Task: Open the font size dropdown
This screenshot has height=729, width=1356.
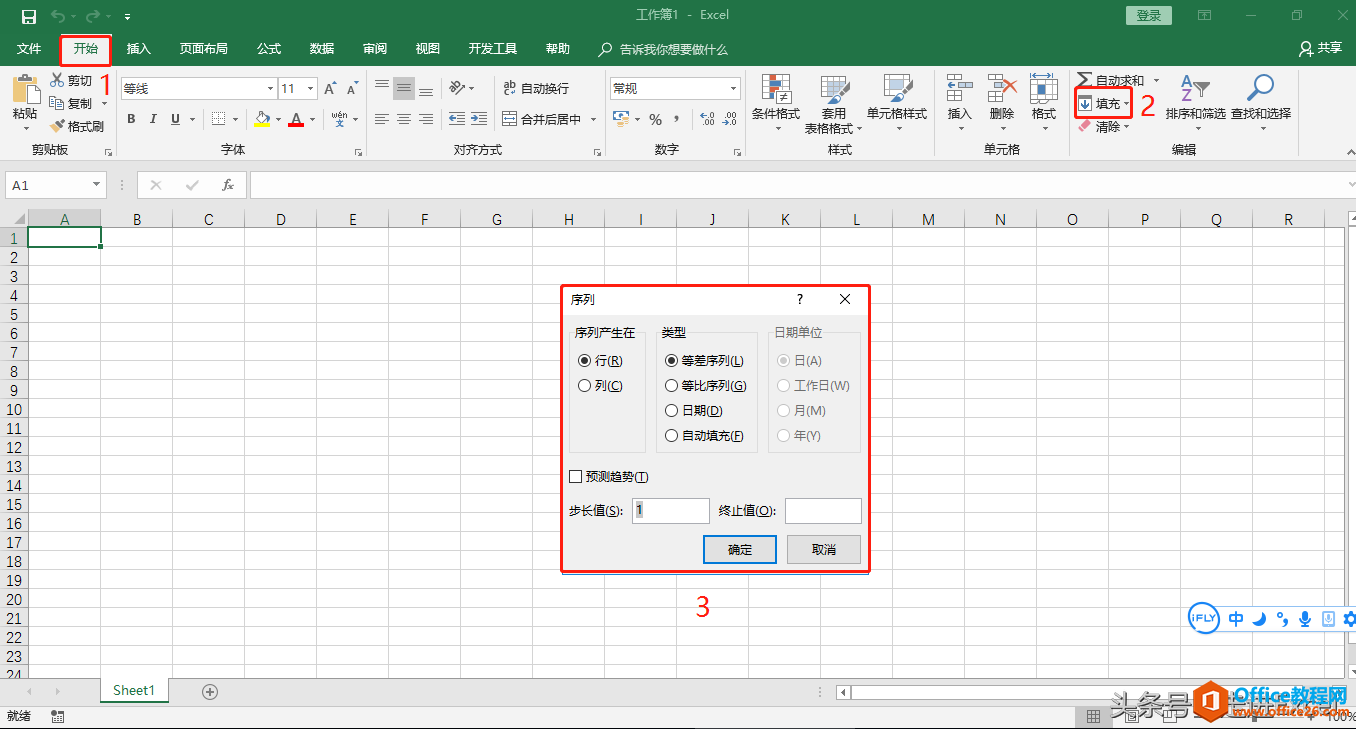Action: coord(310,89)
